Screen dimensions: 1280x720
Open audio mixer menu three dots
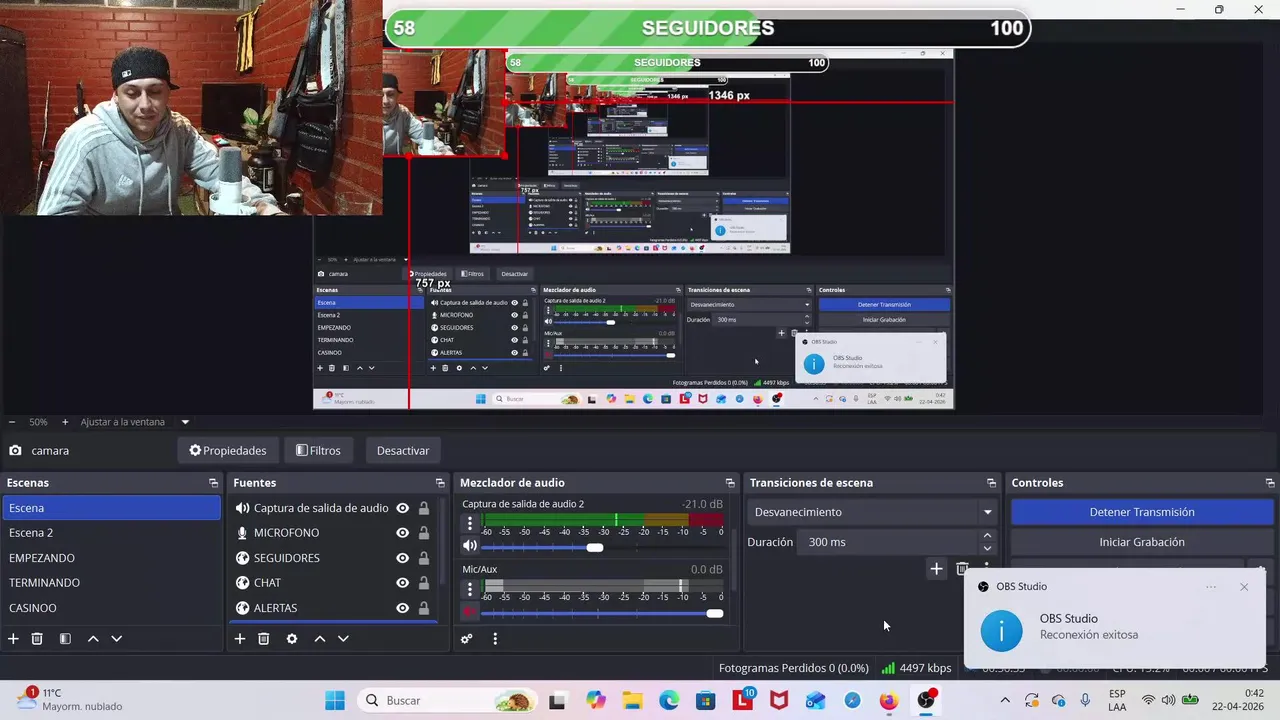(495, 638)
